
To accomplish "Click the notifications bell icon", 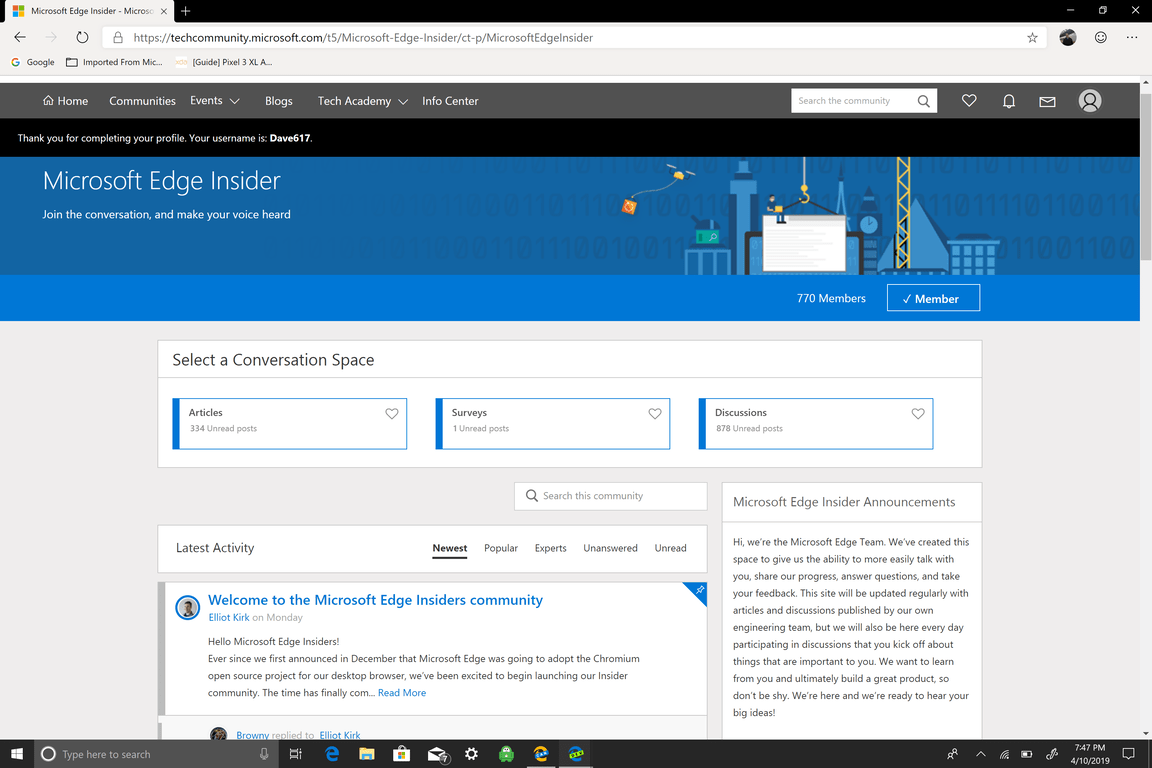I will pos(1009,101).
